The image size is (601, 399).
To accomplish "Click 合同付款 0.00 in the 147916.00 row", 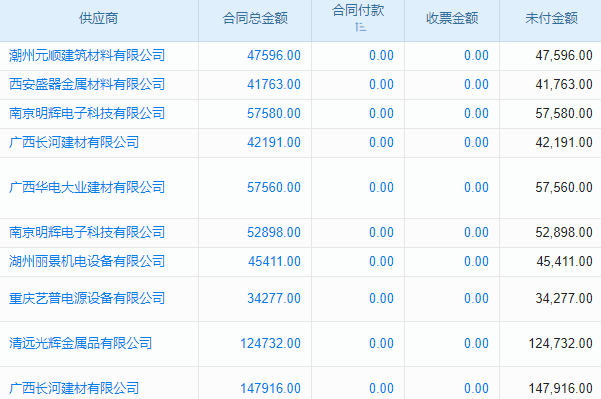I will click(381, 388).
